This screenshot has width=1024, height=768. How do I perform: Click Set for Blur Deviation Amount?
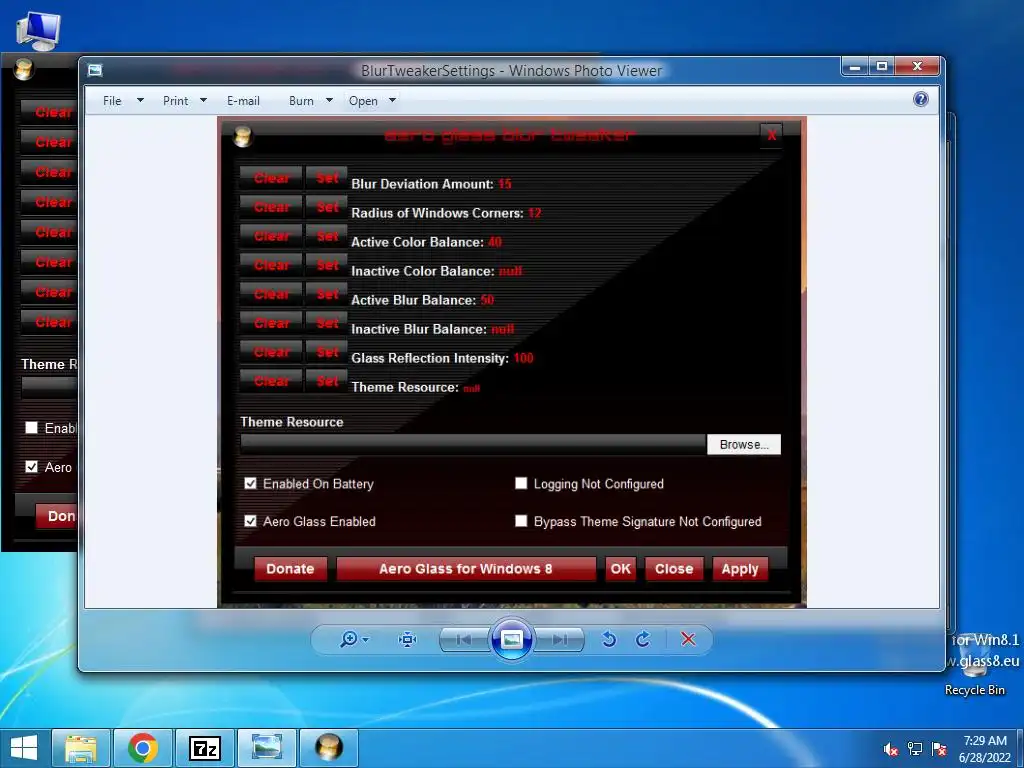327,178
